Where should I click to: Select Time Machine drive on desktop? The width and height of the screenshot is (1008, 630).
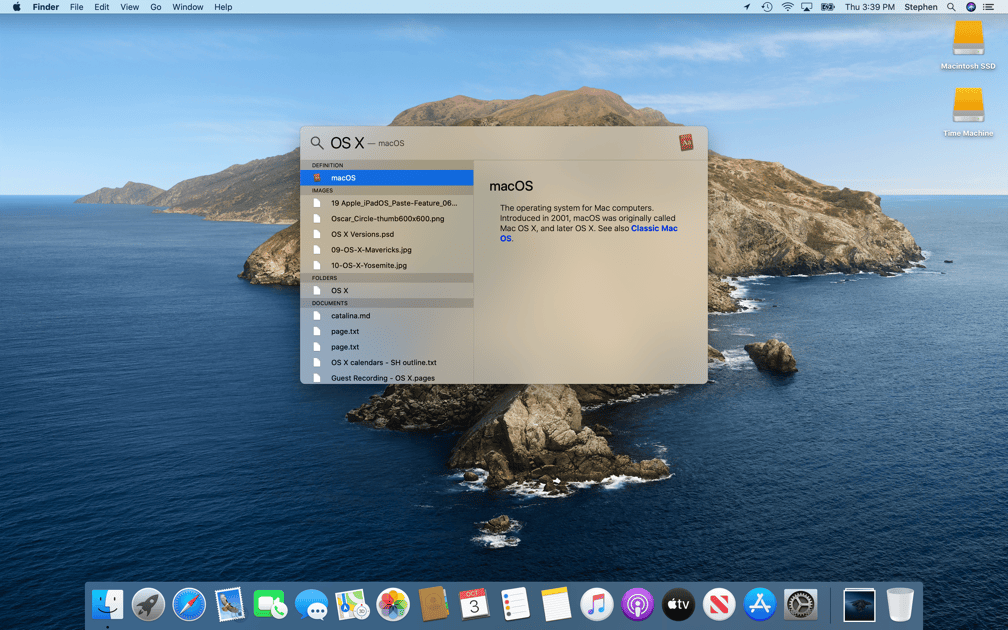(968, 112)
